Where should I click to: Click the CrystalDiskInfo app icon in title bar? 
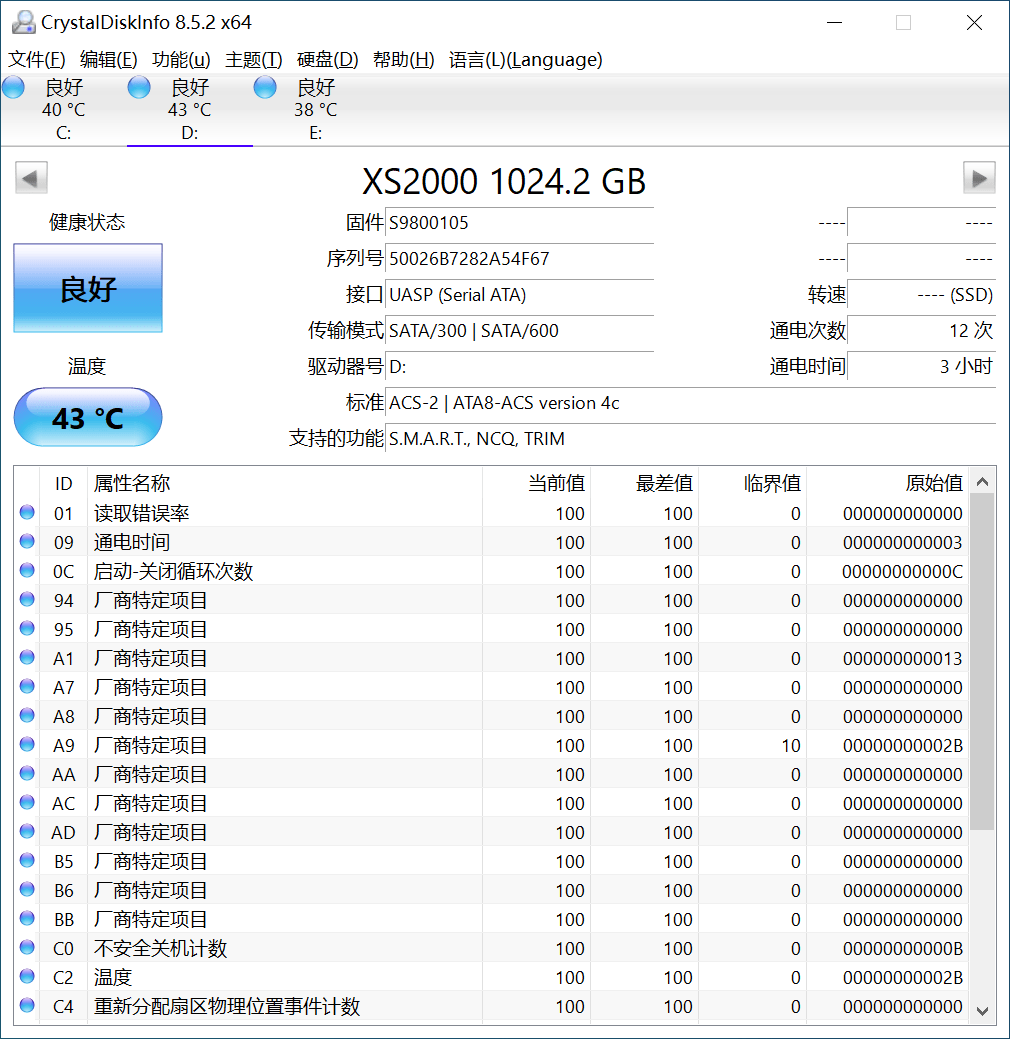pyautogui.click(x=23, y=22)
